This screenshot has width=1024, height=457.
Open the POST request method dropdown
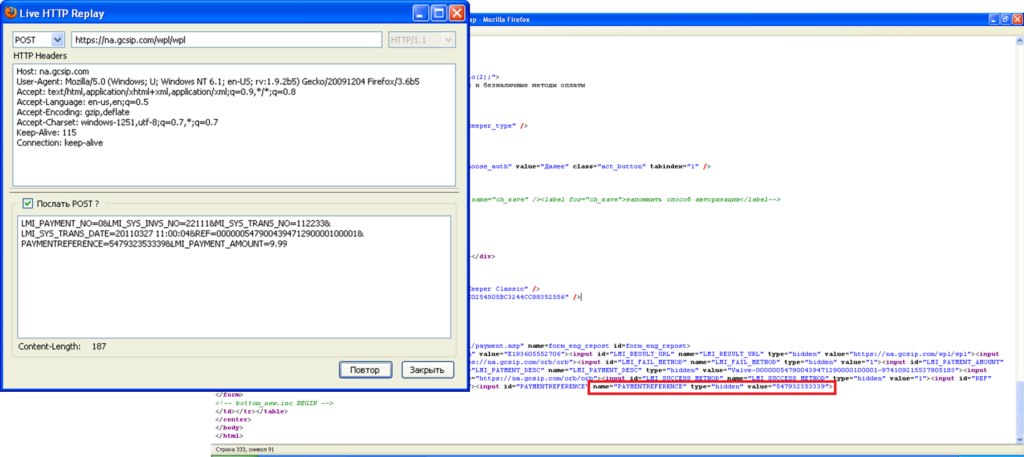pos(57,39)
